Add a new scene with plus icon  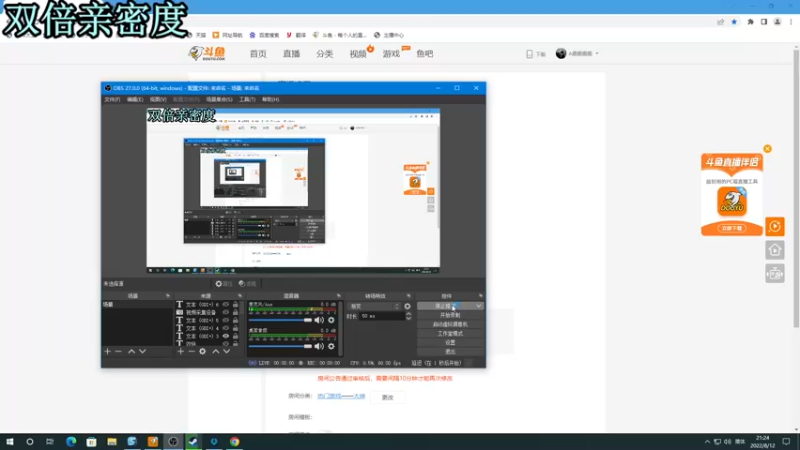pyautogui.click(x=108, y=352)
